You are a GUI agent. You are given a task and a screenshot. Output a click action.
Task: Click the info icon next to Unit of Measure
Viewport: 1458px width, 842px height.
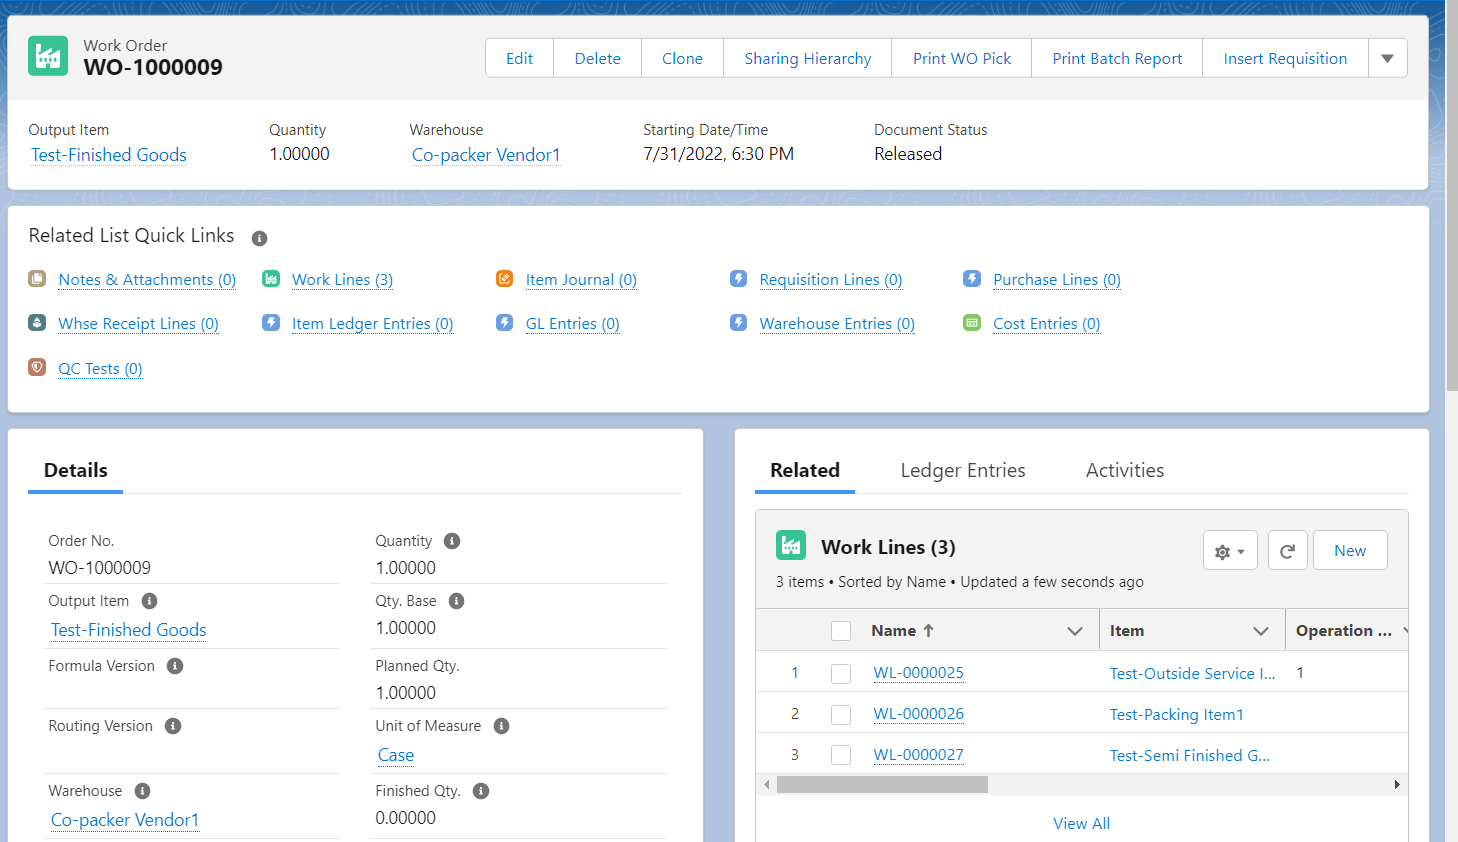(x=502, y=726)
